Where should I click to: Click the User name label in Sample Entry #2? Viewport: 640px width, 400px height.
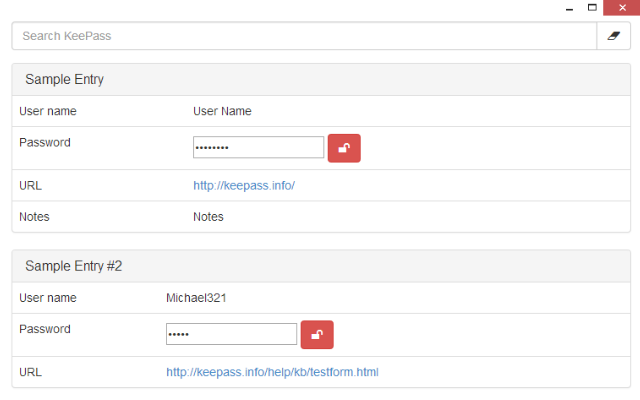48,298
